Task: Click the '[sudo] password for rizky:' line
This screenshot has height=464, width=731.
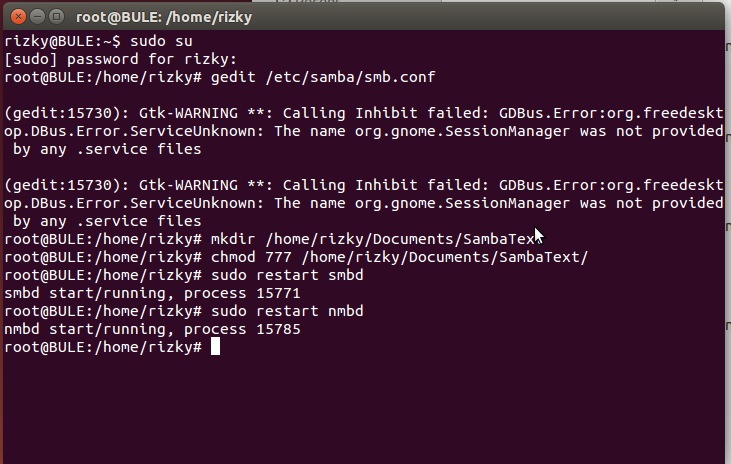Action: click(122, 59)
